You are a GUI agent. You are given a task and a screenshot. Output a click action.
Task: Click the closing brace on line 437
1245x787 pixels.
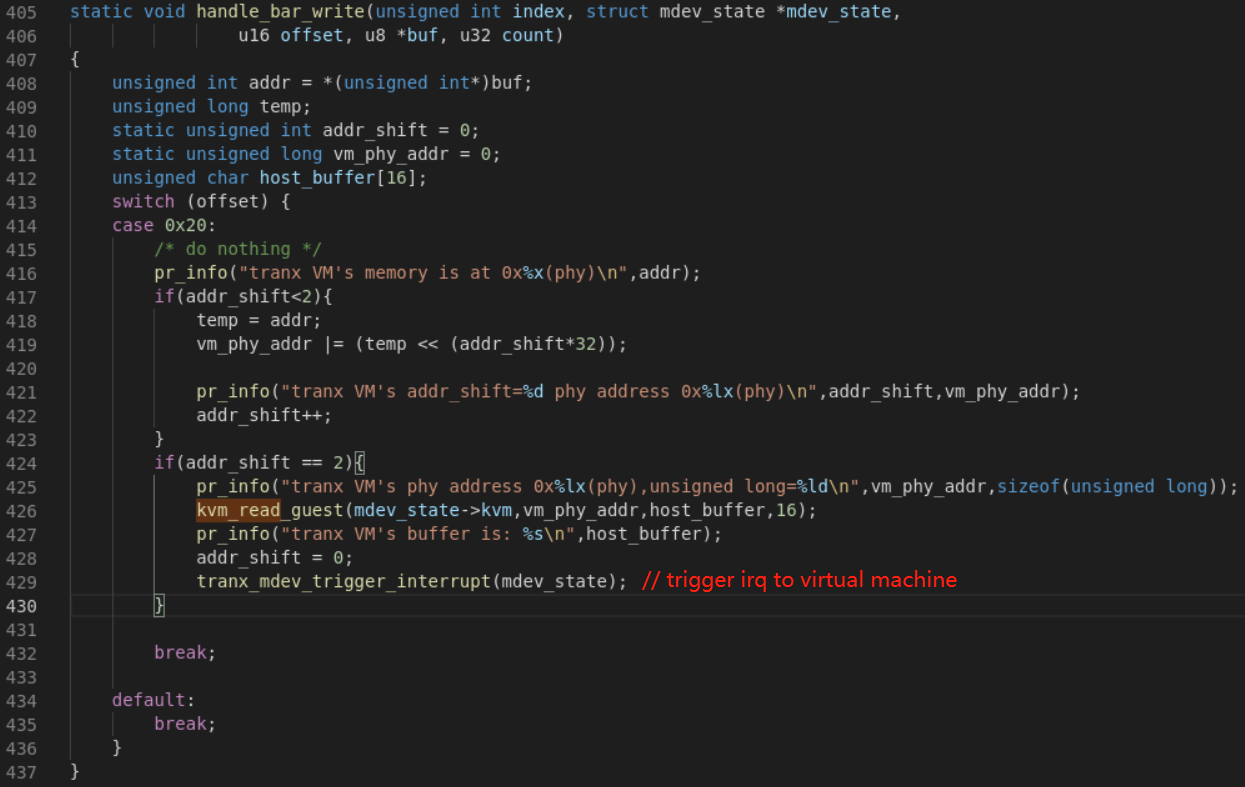74,771
